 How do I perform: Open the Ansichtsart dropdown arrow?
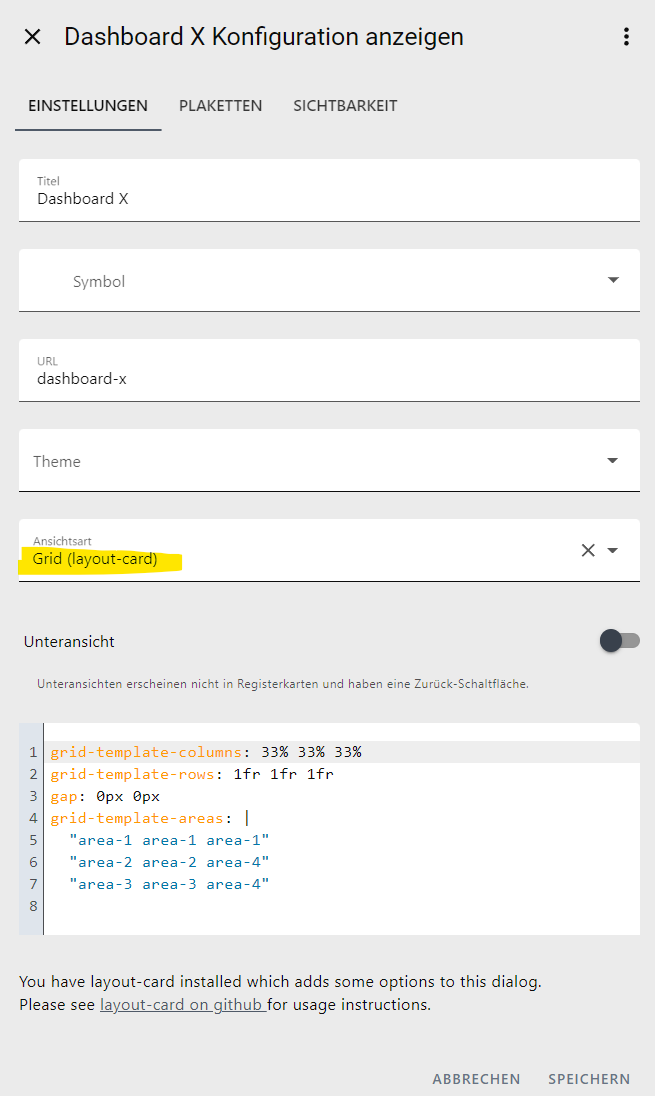[x=613, y=550]
